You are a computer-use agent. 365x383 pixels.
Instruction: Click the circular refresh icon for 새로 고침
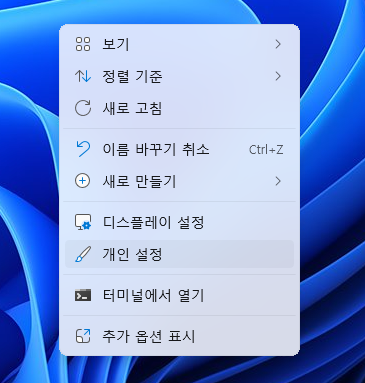tap(83, 108)
